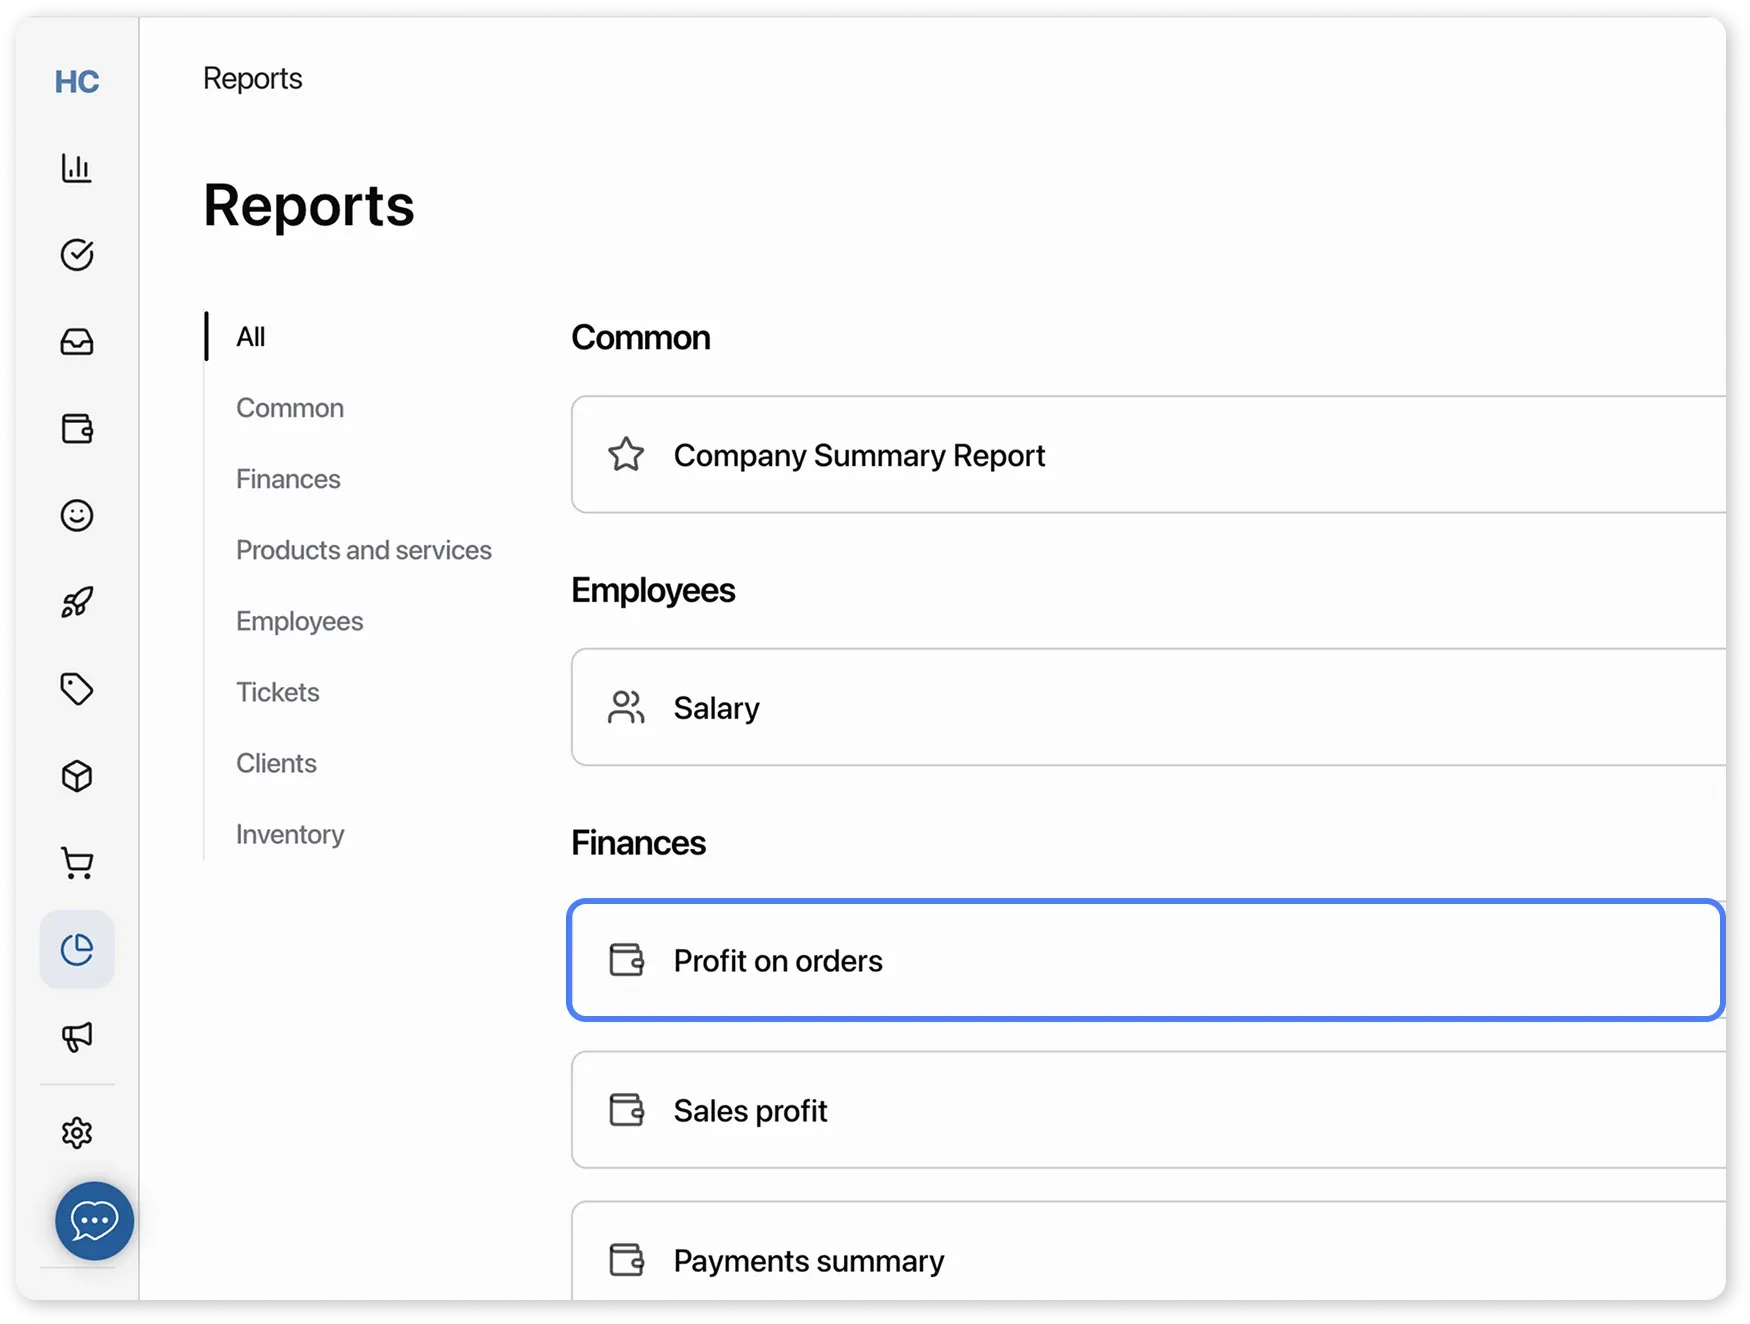This screenshot has height=1324, width=1750.
Task: Open the price tag icon in sidebar
Action: pos(77,689)
